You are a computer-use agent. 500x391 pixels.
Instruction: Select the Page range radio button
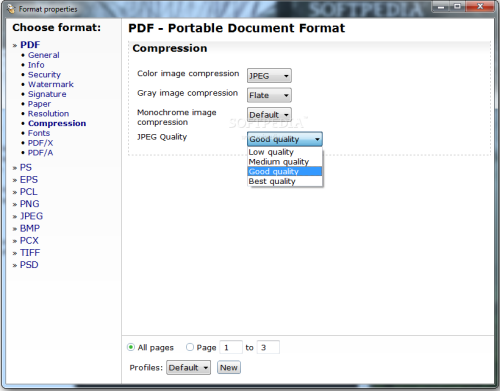click(x=190, y=347)
